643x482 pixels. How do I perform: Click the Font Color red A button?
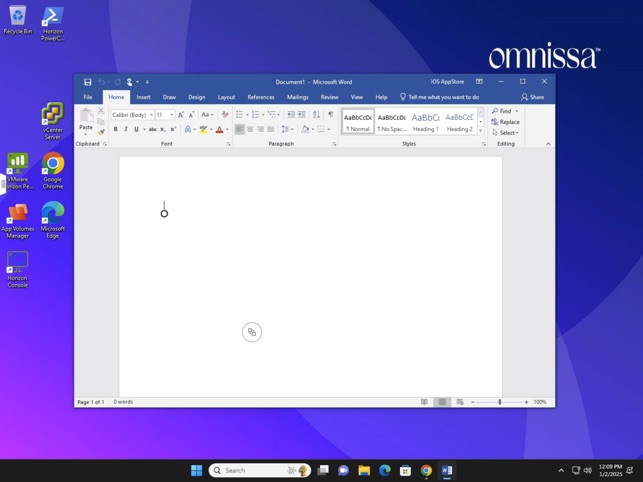[219, 129]
